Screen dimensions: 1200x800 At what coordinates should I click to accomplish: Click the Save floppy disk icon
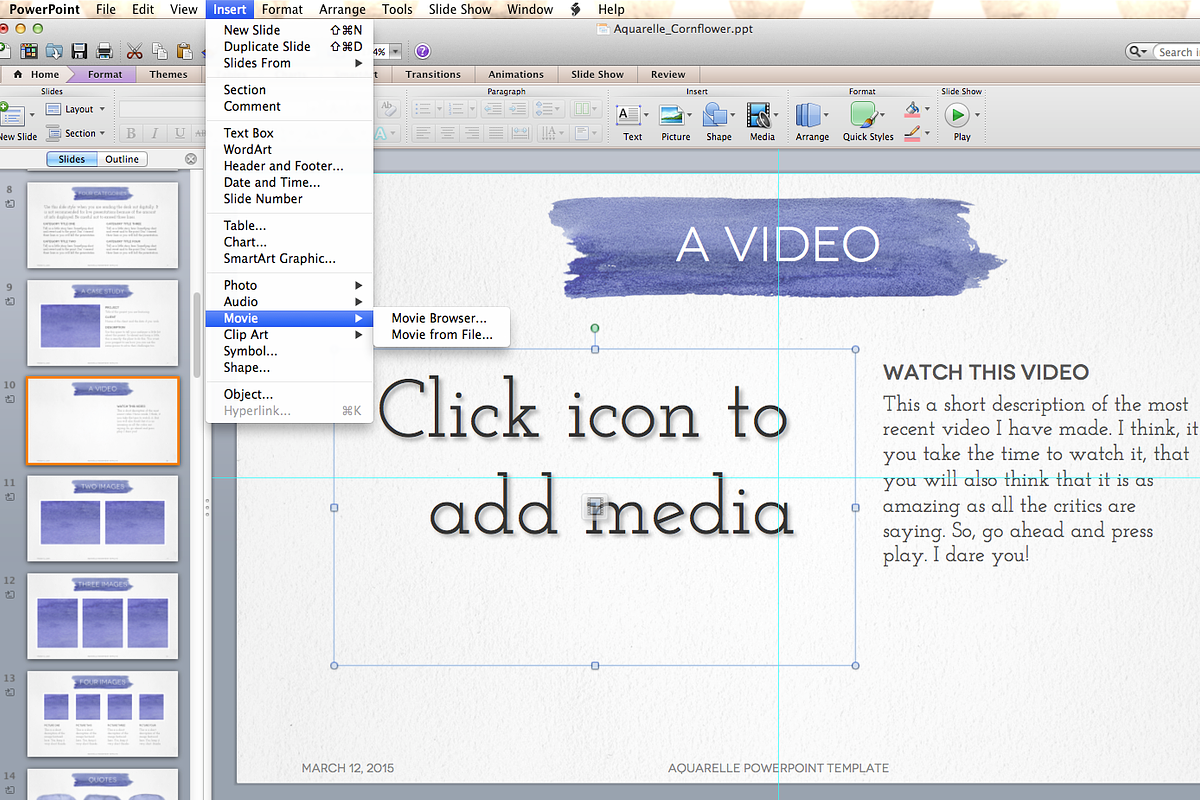tap(79, 51)
